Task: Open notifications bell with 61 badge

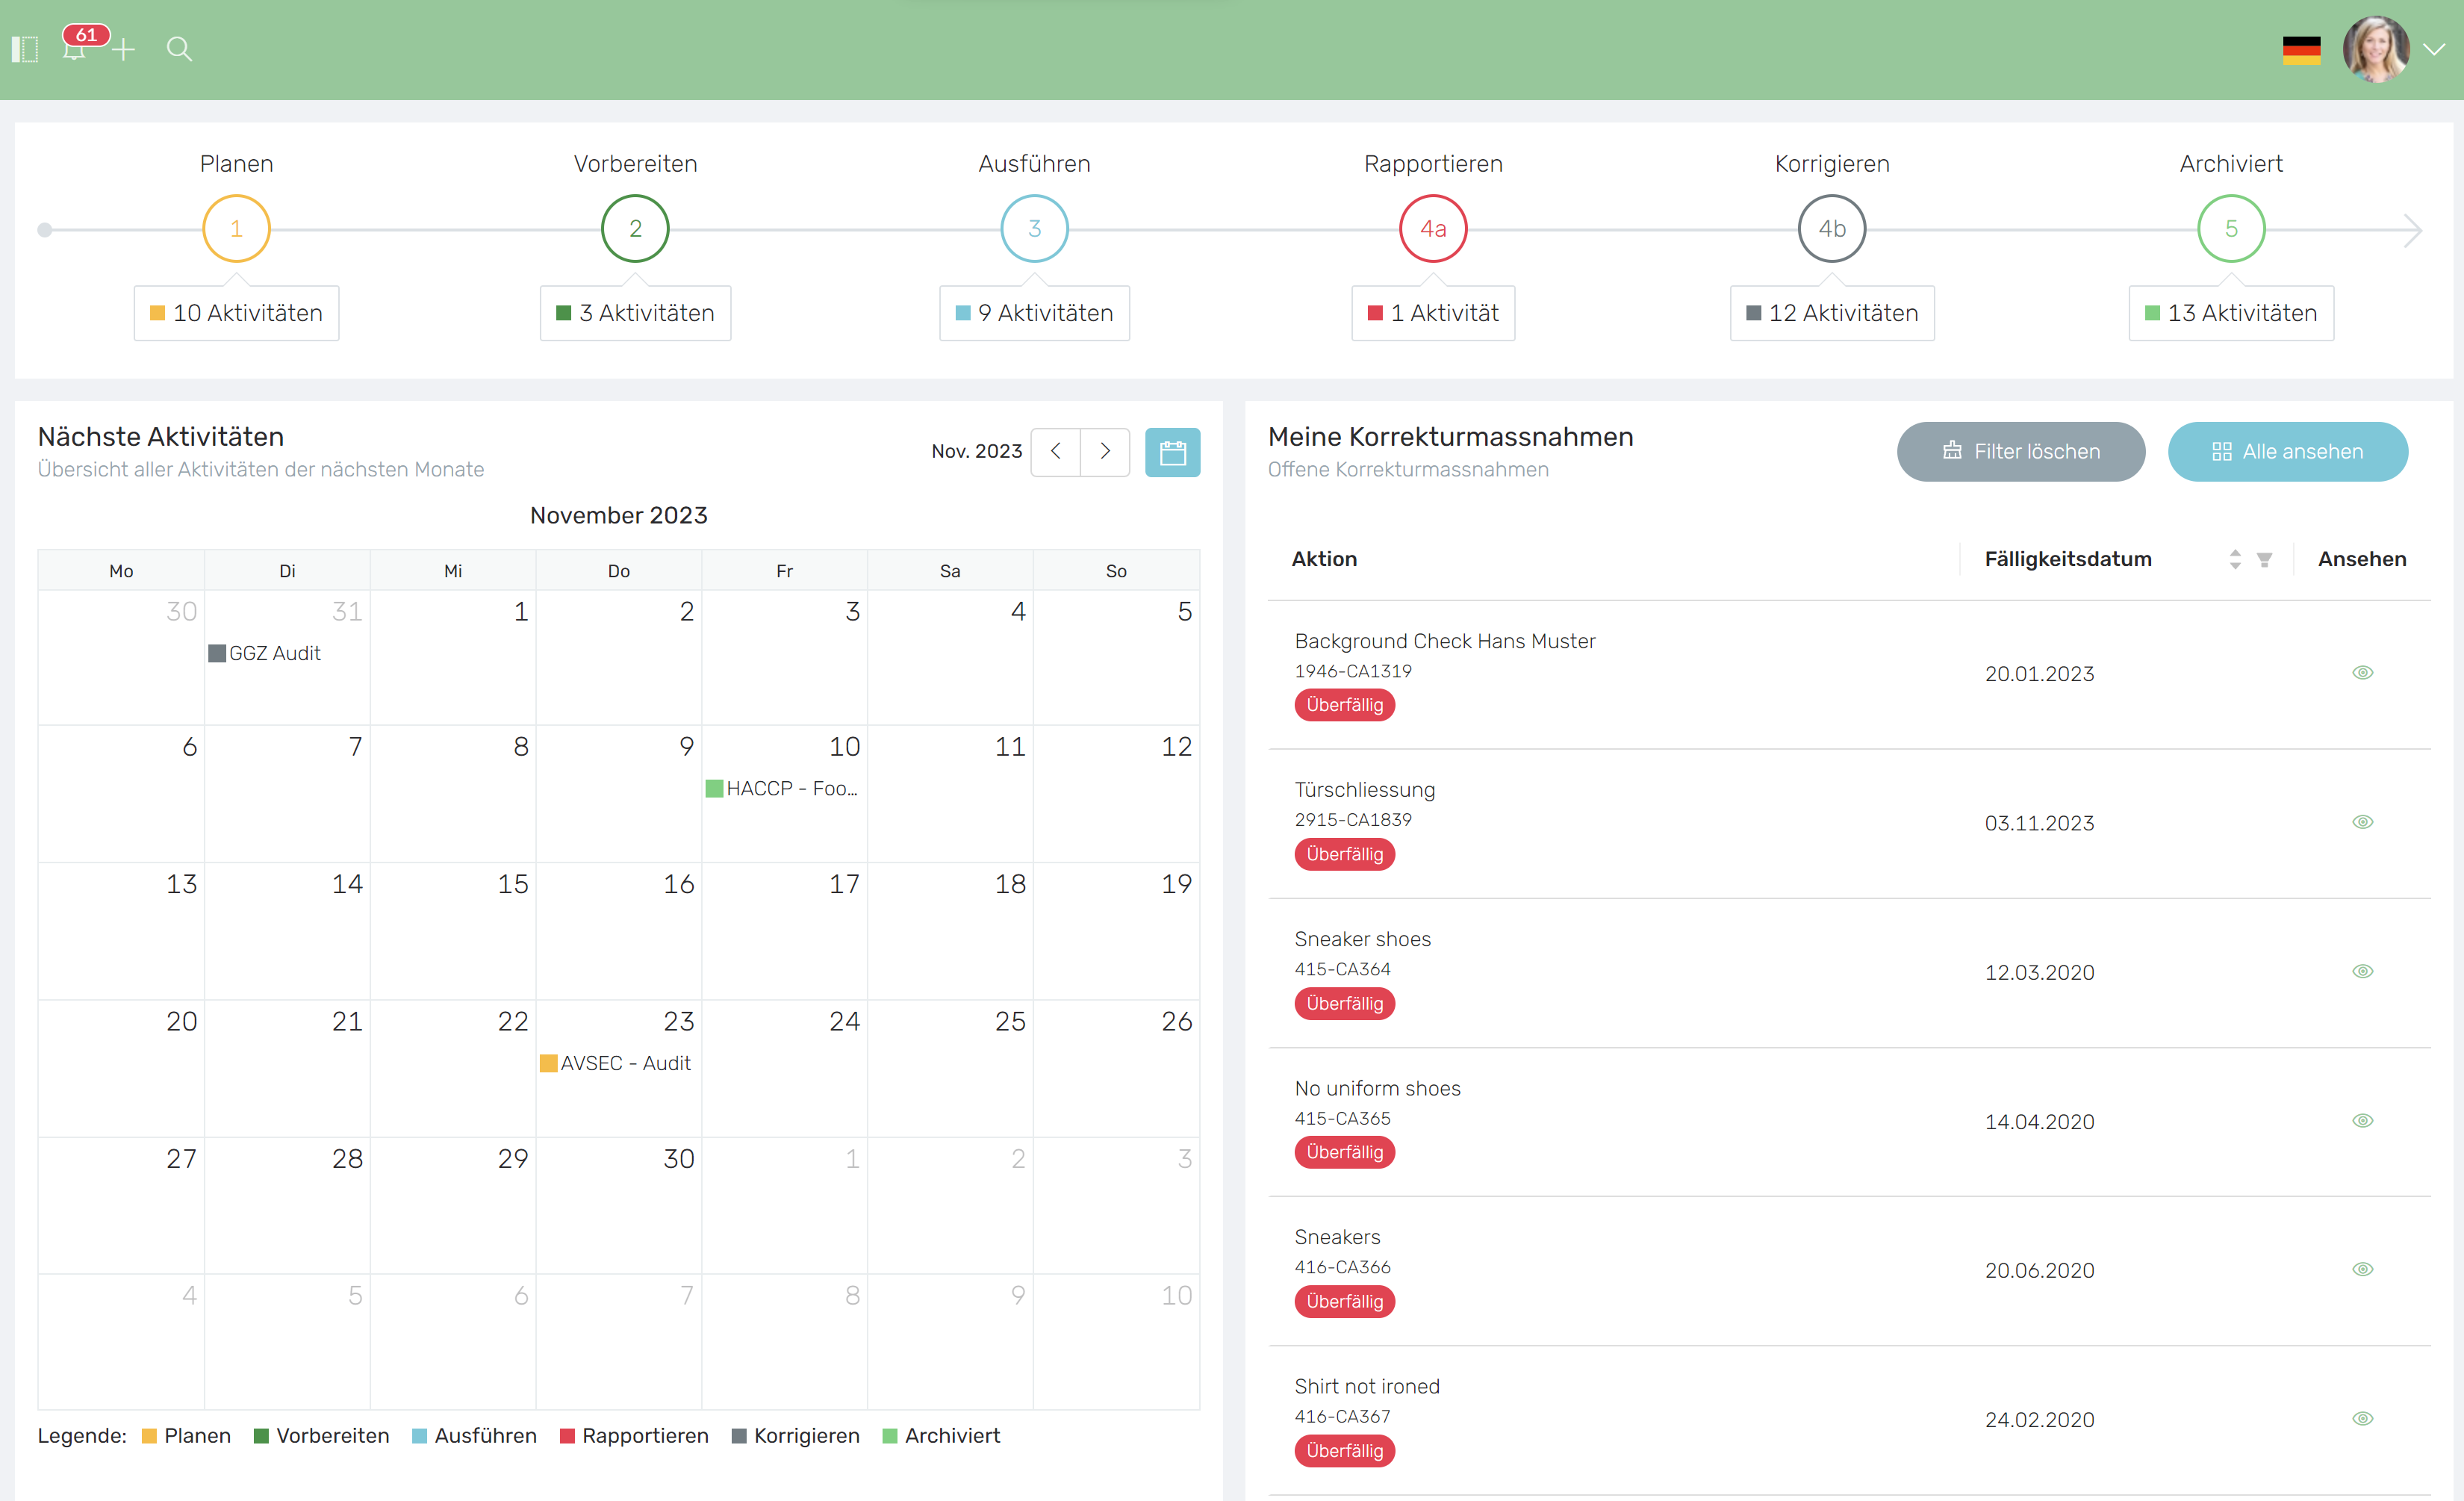Action: tap(75, 46)
